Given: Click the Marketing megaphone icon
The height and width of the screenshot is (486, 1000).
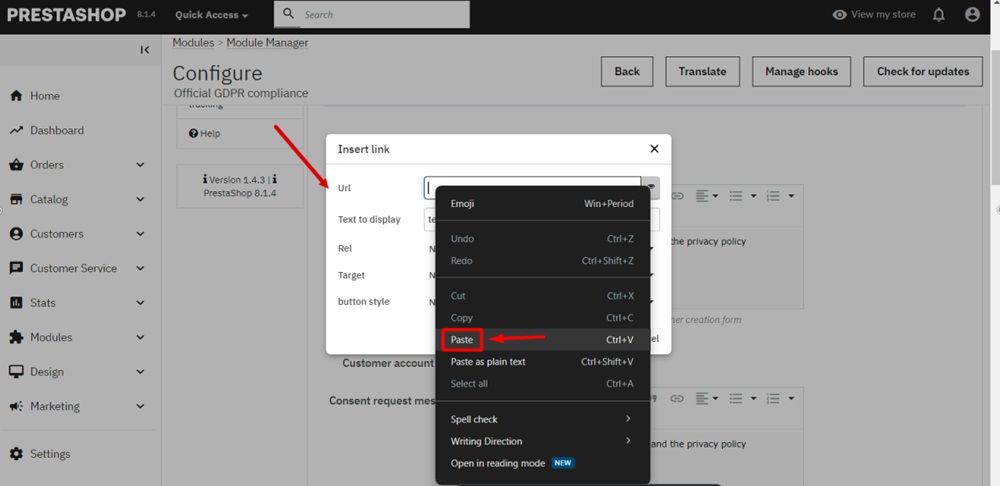Looking at the screenshot, I should tap(17, 406).
